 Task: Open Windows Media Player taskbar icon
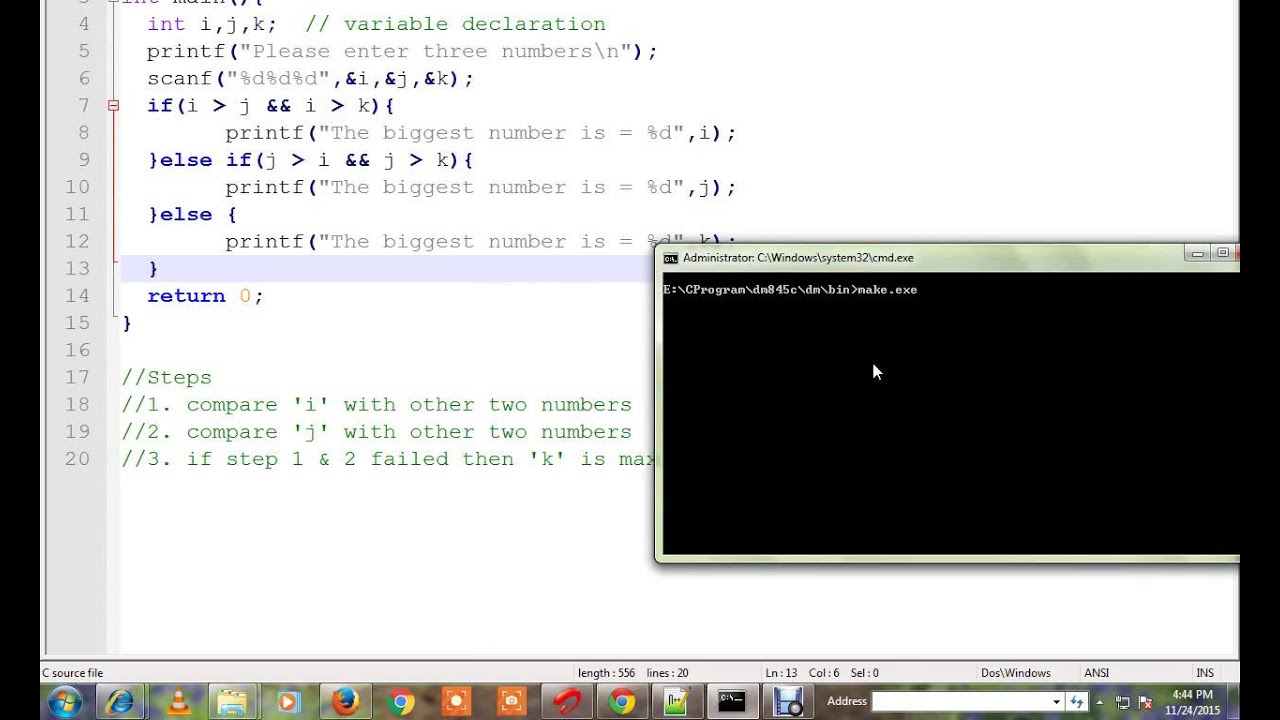pyautogui.click(x=288, y=702)
